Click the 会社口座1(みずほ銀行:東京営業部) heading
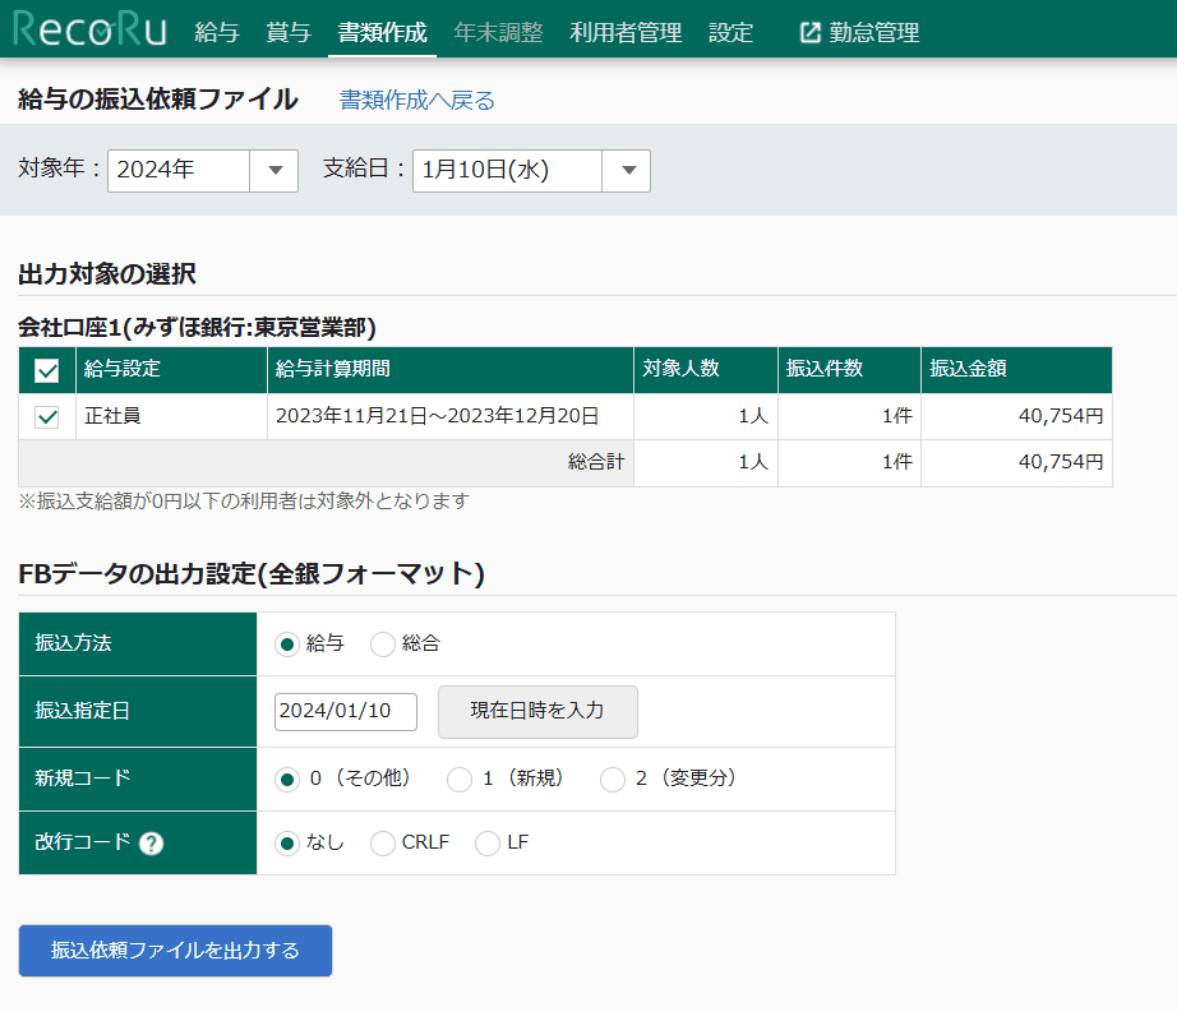This screenshot has width=1177, height=1012. [197, 327]
